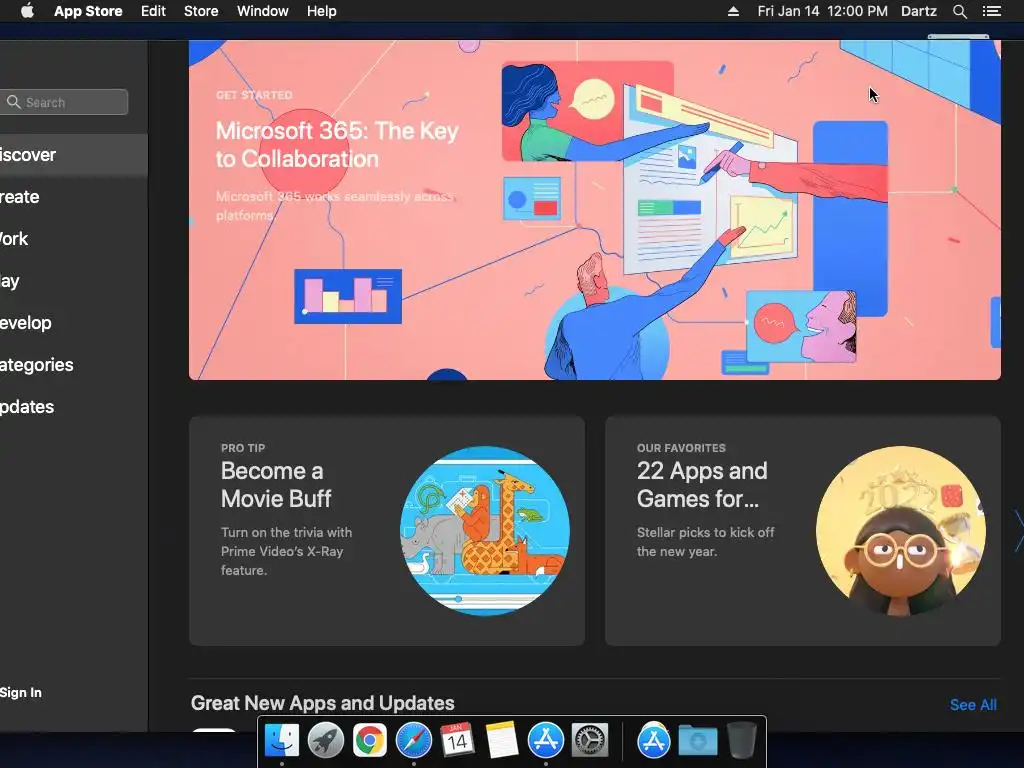Click the PRO TIP label

tap(243, 448)
